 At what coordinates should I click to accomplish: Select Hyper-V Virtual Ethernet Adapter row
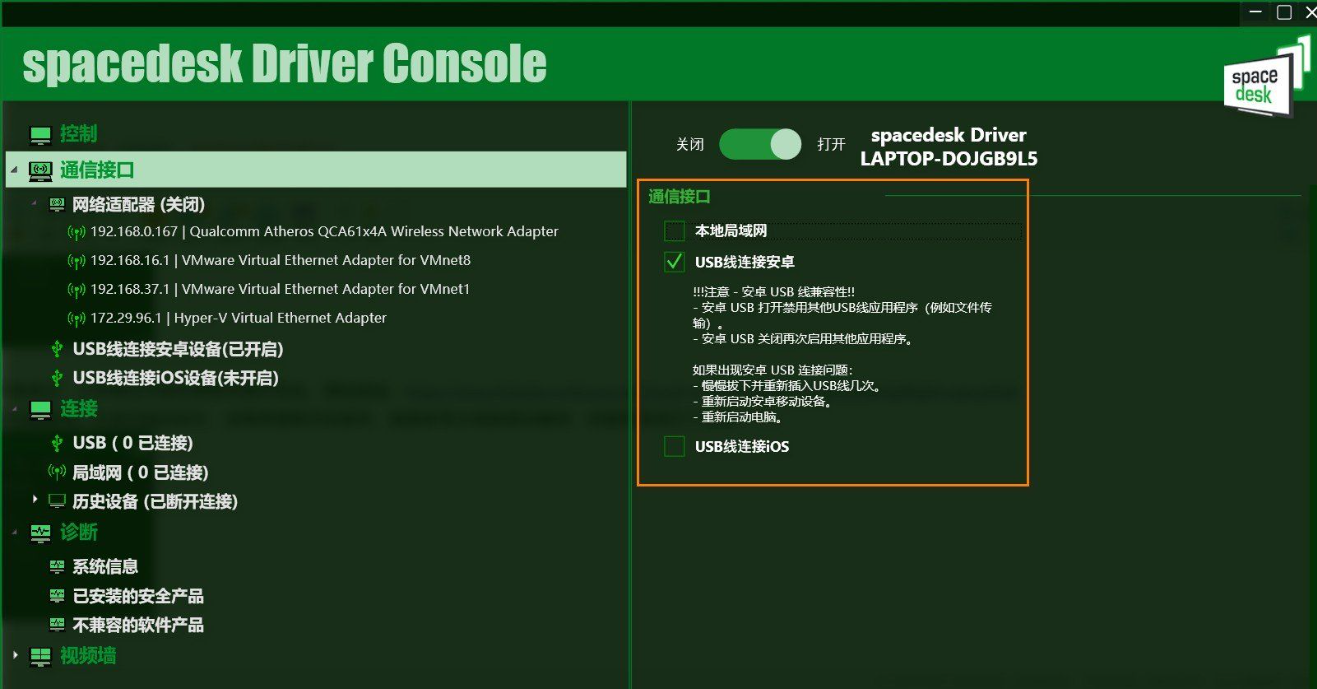(238, 319)
